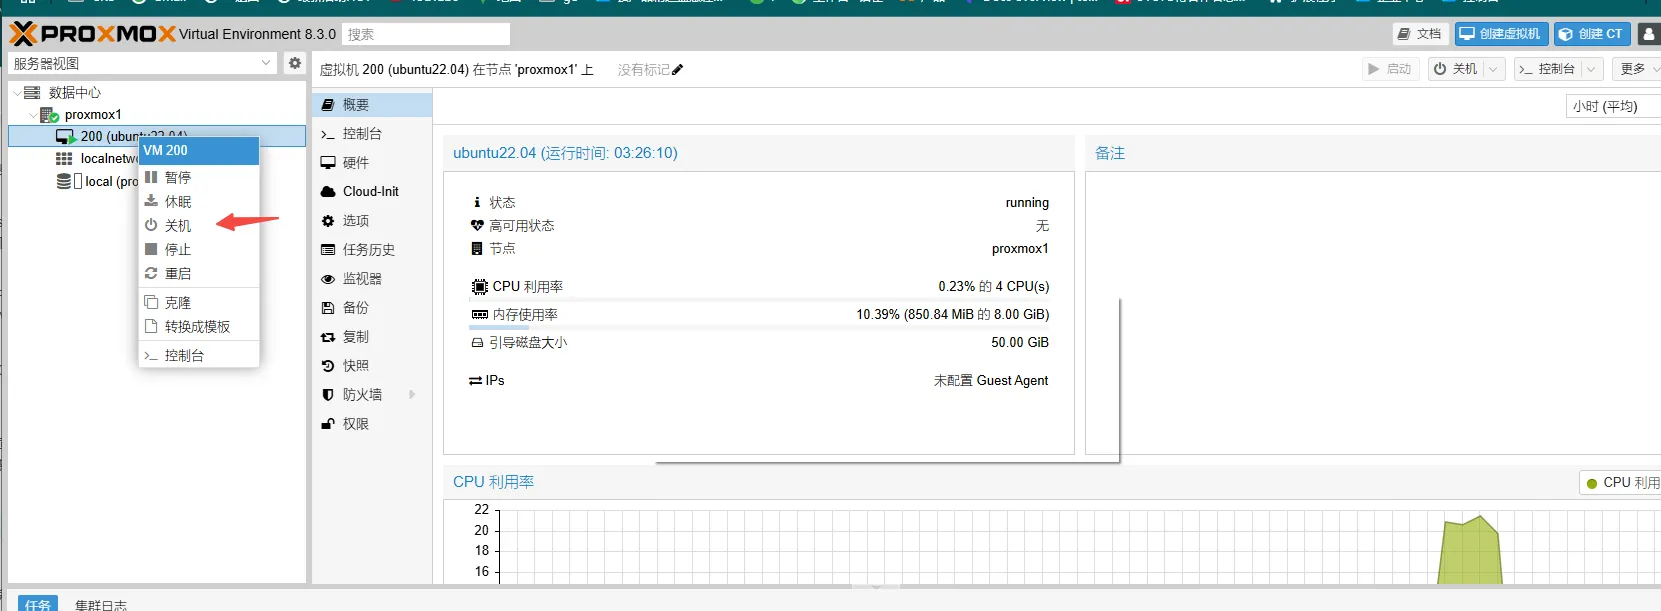Open the Permissions (权限) tab
Image resolution: width=1661 pixels, height=611 pixels.
[372, 423]
